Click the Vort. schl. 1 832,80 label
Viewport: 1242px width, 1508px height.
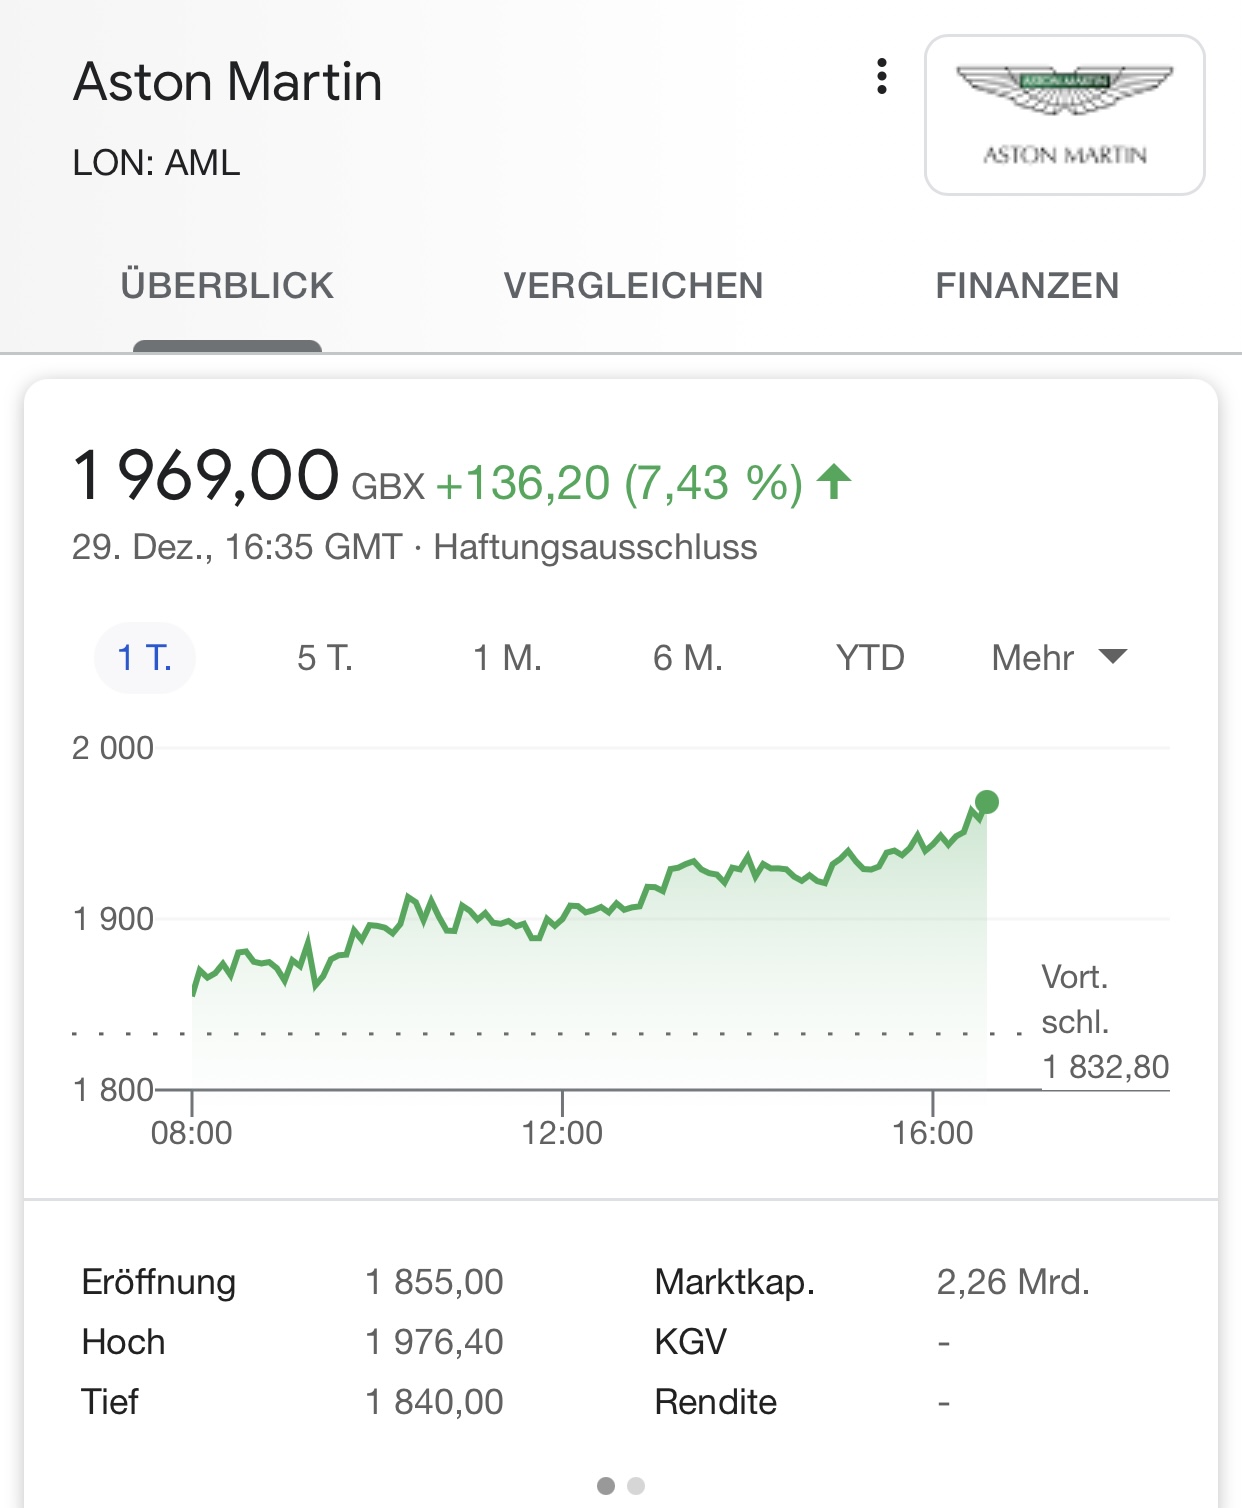[1104, 1022]
